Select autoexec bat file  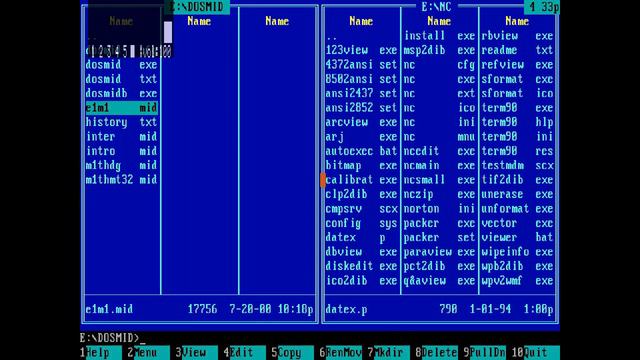click(x=362, y=151)
